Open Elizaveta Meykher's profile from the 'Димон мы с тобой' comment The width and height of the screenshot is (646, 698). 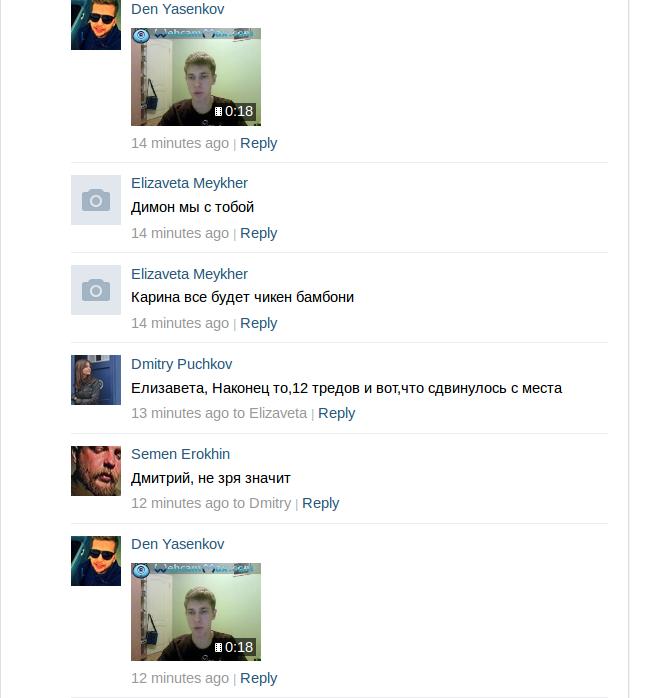[x=189, y=183]
